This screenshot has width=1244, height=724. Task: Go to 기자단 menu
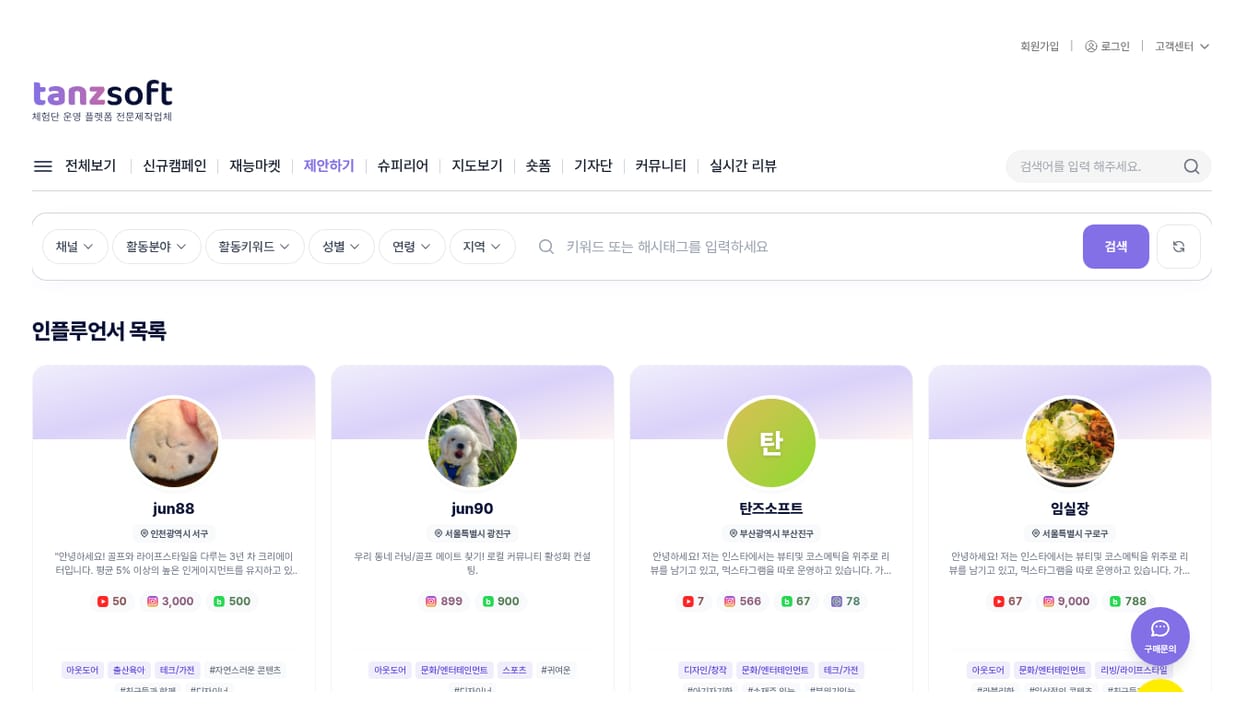[593, 166]
